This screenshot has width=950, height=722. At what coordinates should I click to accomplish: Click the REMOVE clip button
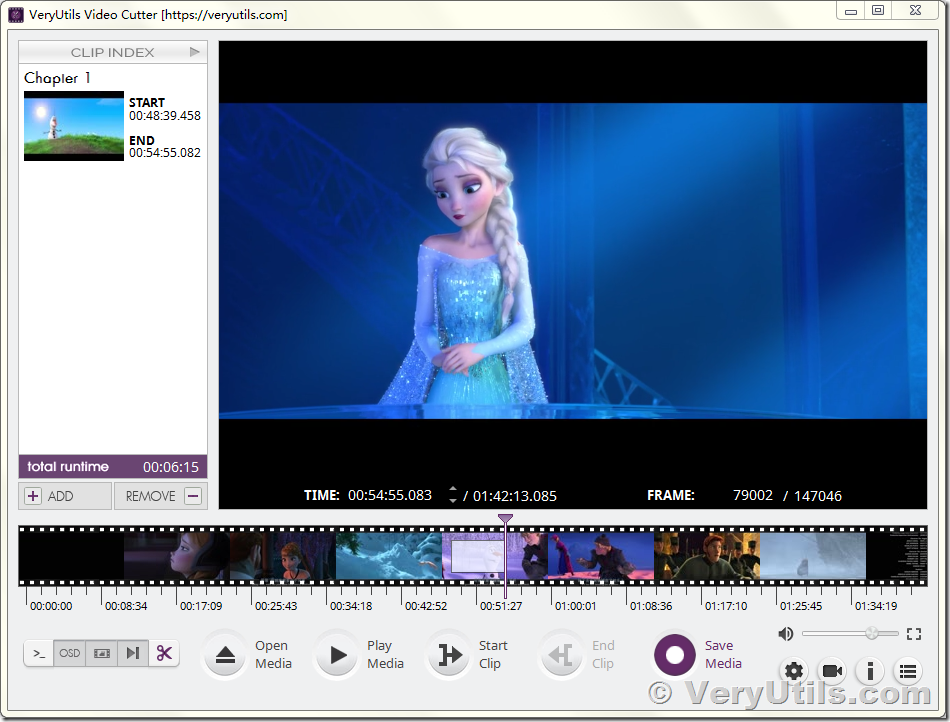click(161, 496)
